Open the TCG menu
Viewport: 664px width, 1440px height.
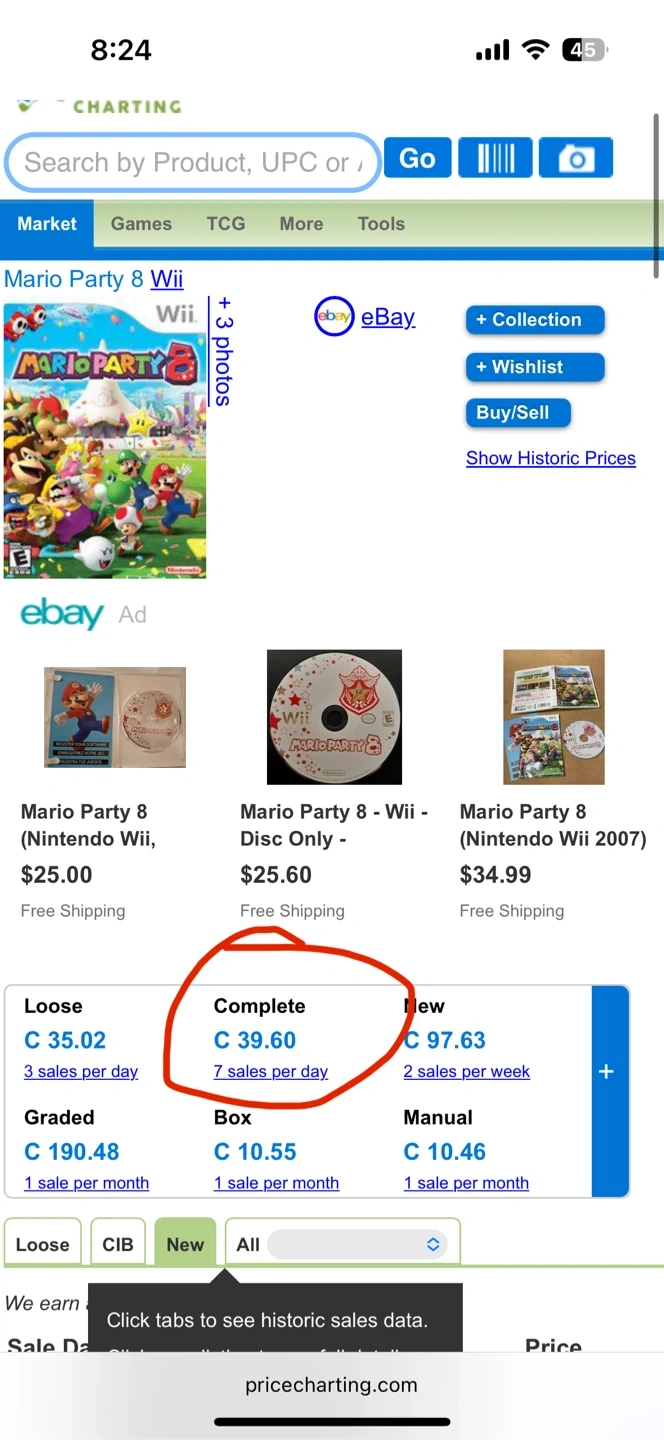tap(225, 224)
